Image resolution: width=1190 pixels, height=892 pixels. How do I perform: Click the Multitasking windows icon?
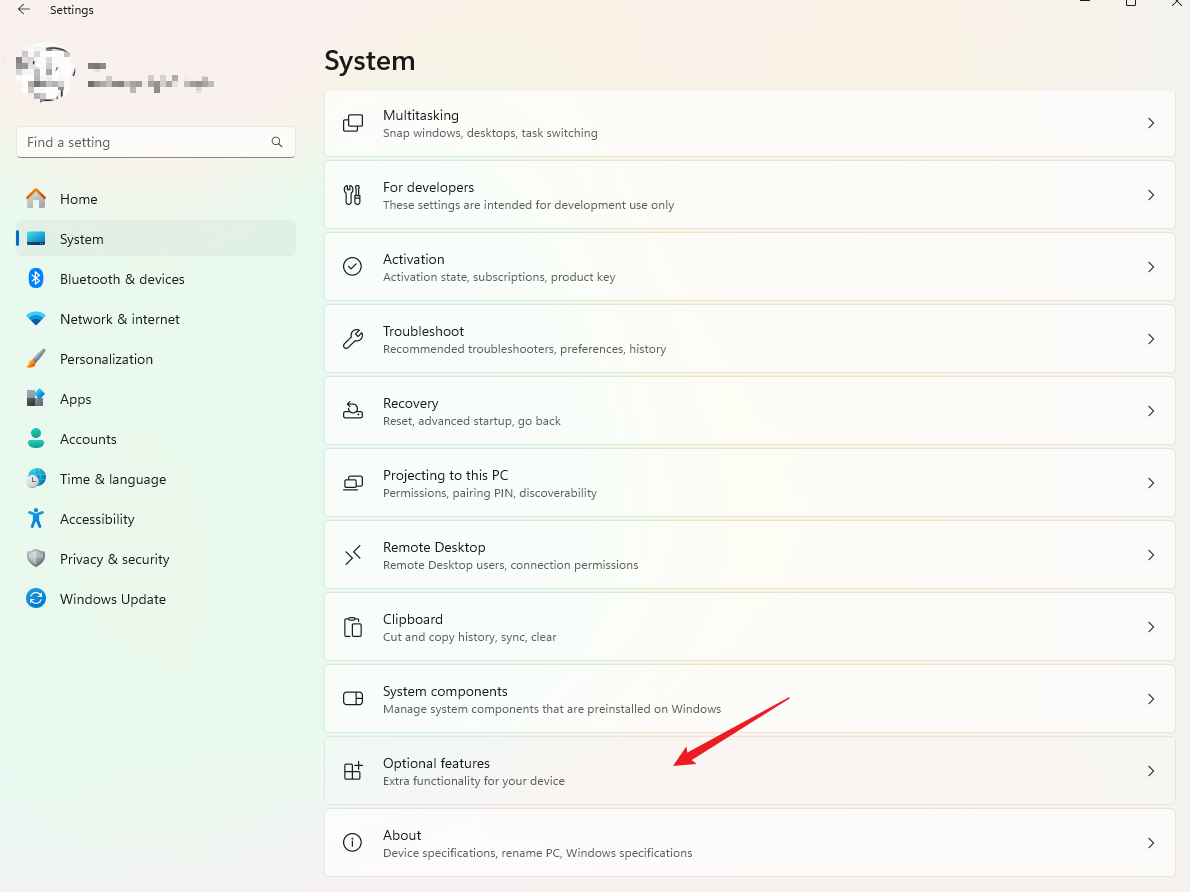pos(353,123)
